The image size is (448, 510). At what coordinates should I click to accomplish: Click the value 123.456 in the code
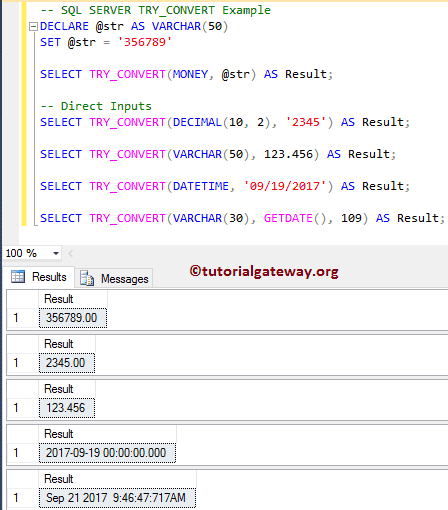pos(288,154)
